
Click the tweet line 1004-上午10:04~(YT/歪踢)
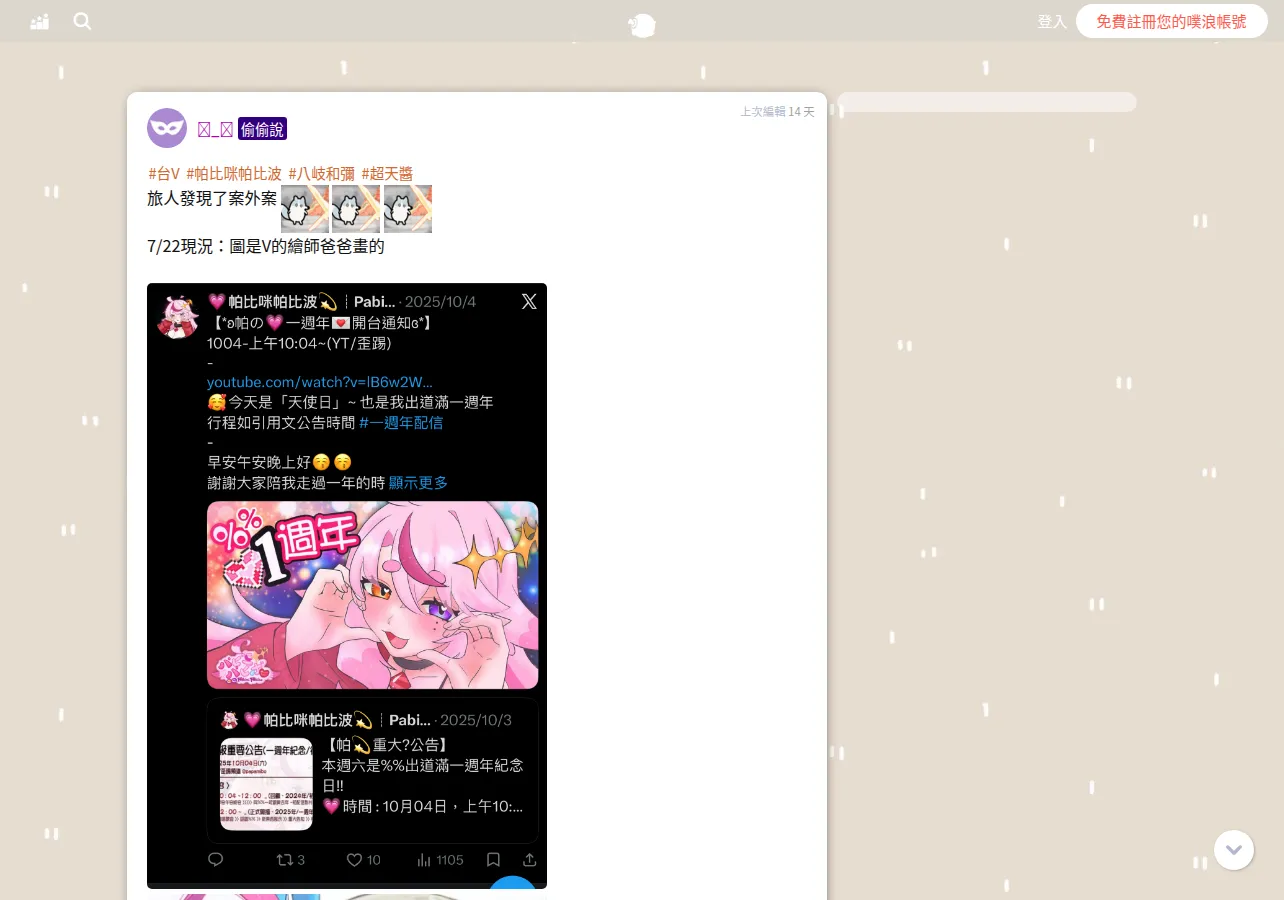tap(299, 343)
